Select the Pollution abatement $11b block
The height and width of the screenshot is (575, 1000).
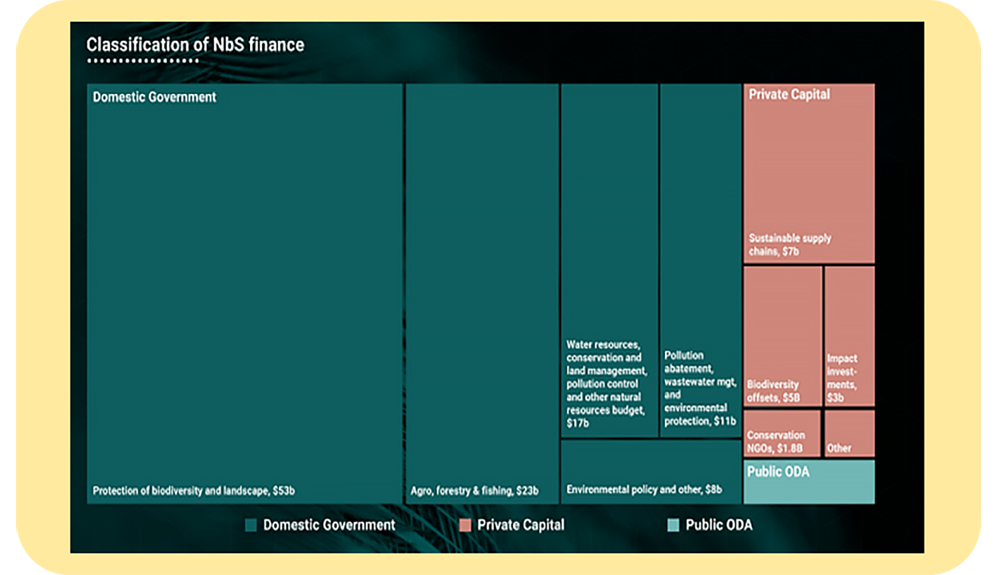click(700, 250)
